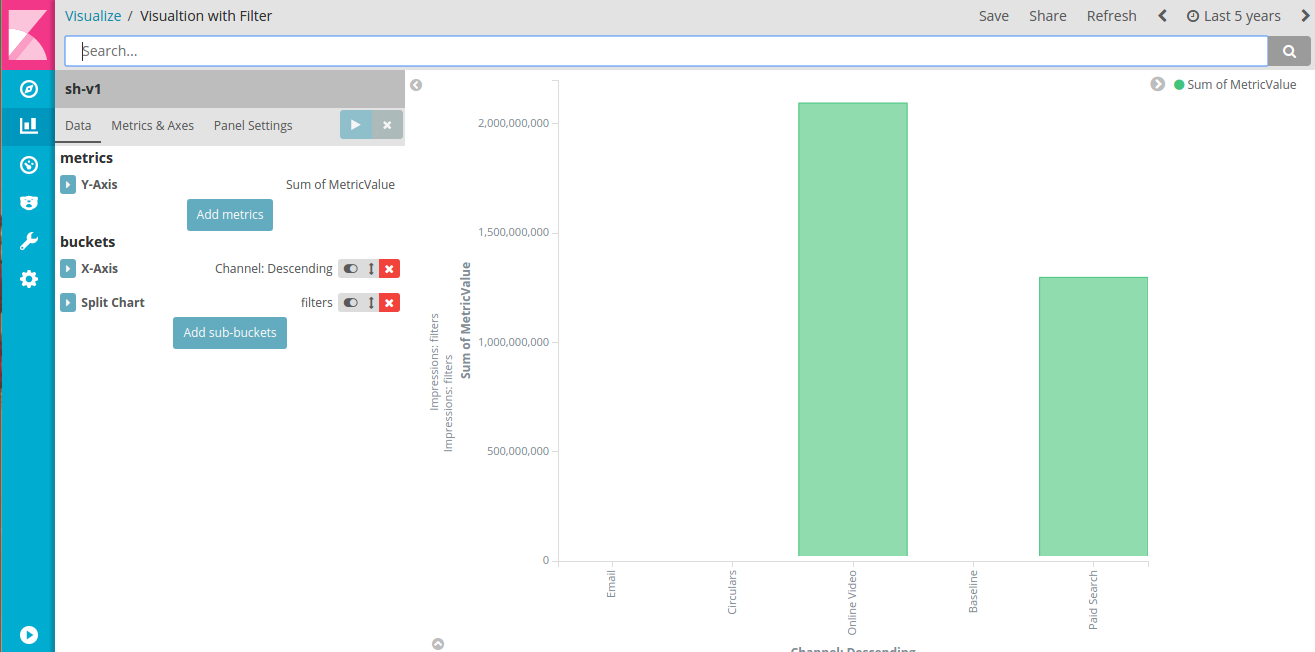Focus the Search query input field

[666, 51]
